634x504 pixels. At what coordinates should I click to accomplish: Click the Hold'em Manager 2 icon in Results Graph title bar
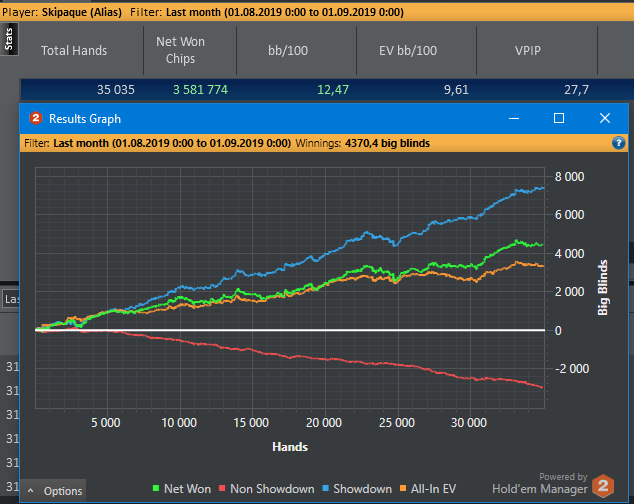pos(36,118)
